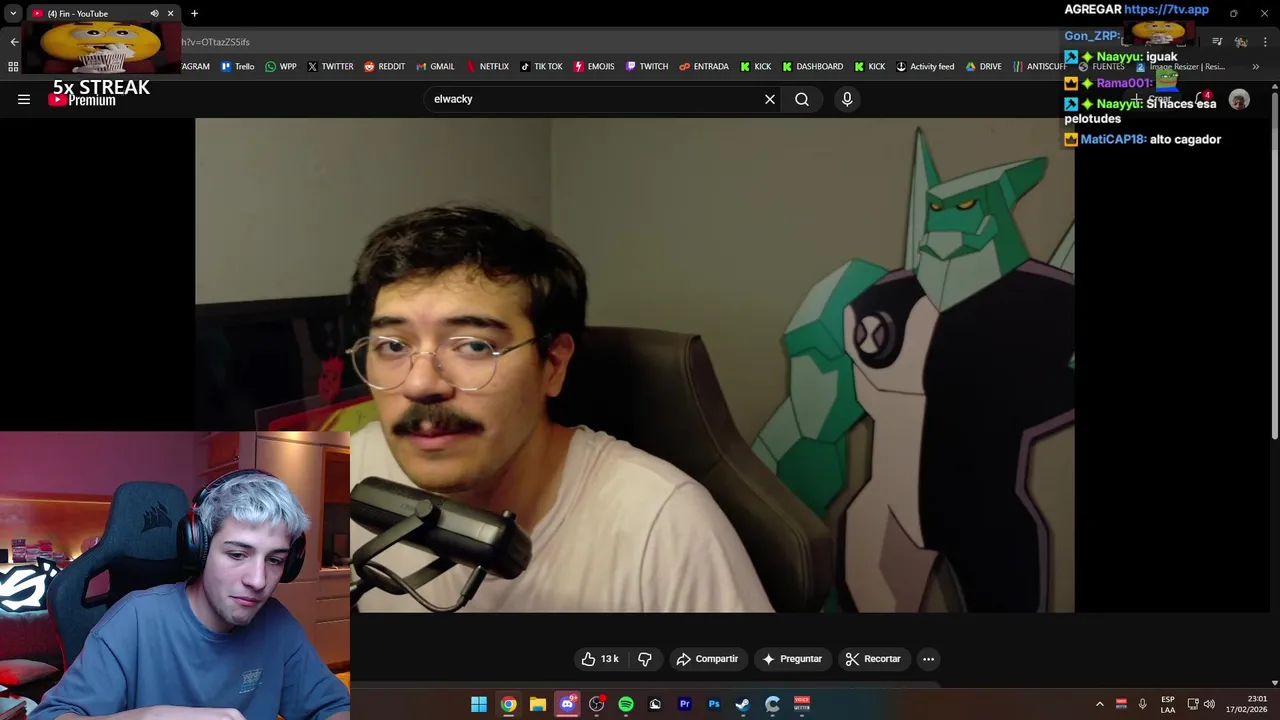Image resolution: width=1280 pixels, height=720 pixels.
Task: Mute the Fin - YouTube tab audio
Action: click(154, 14)
